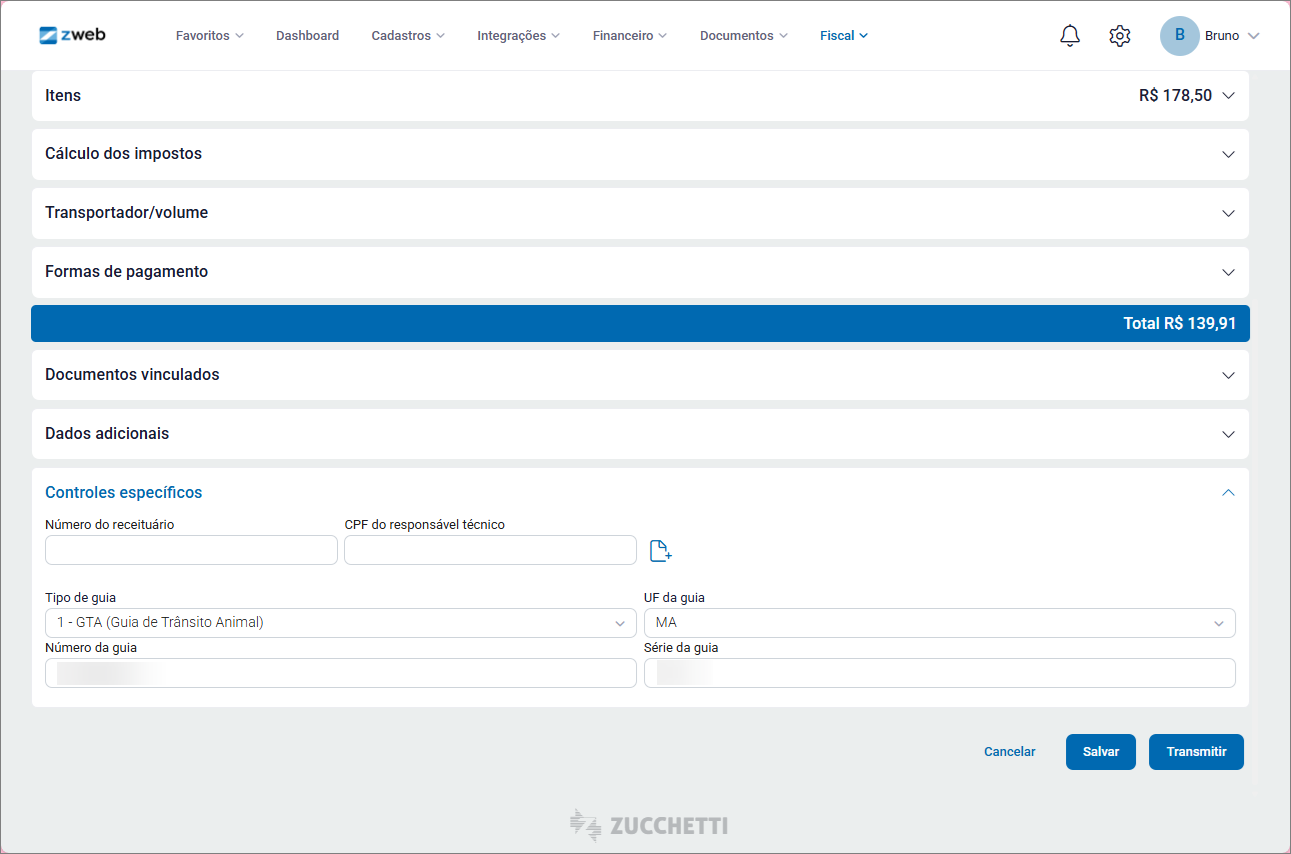The width and height of the screenshot is (1291, 854).
Task: Expand the Dados adicionais section
Action: click(x=640, y=434)
